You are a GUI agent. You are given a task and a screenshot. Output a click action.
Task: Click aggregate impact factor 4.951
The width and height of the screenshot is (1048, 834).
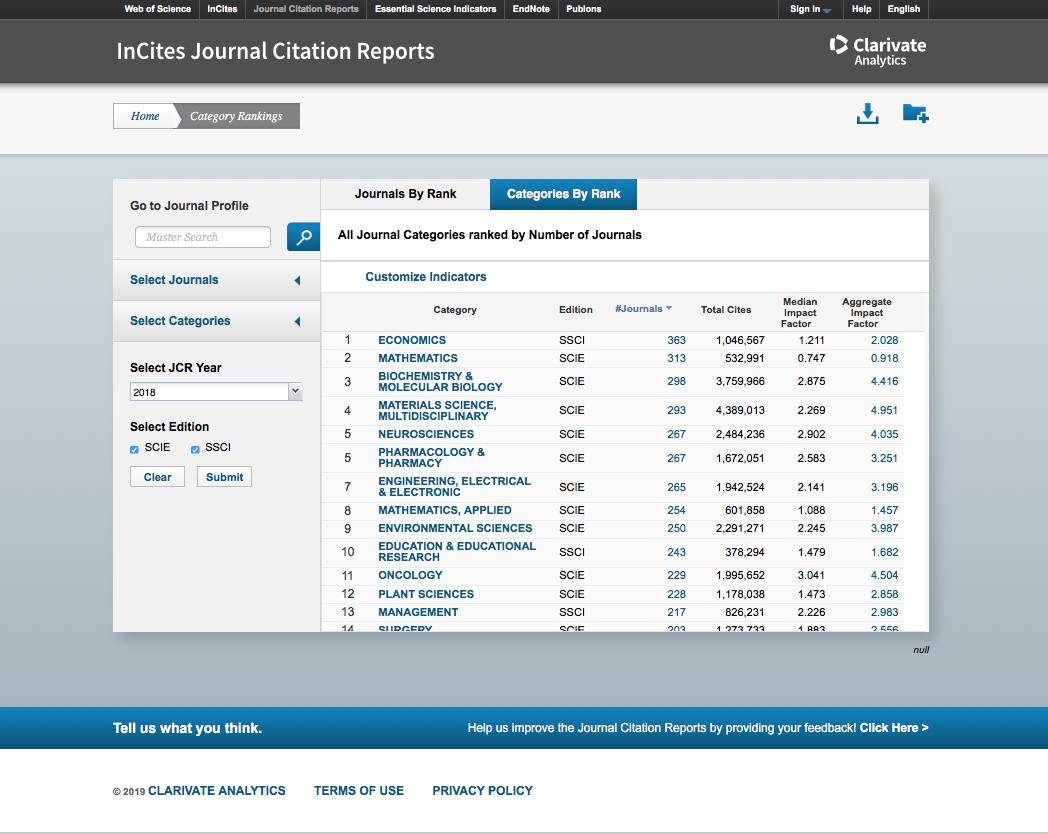884,410
